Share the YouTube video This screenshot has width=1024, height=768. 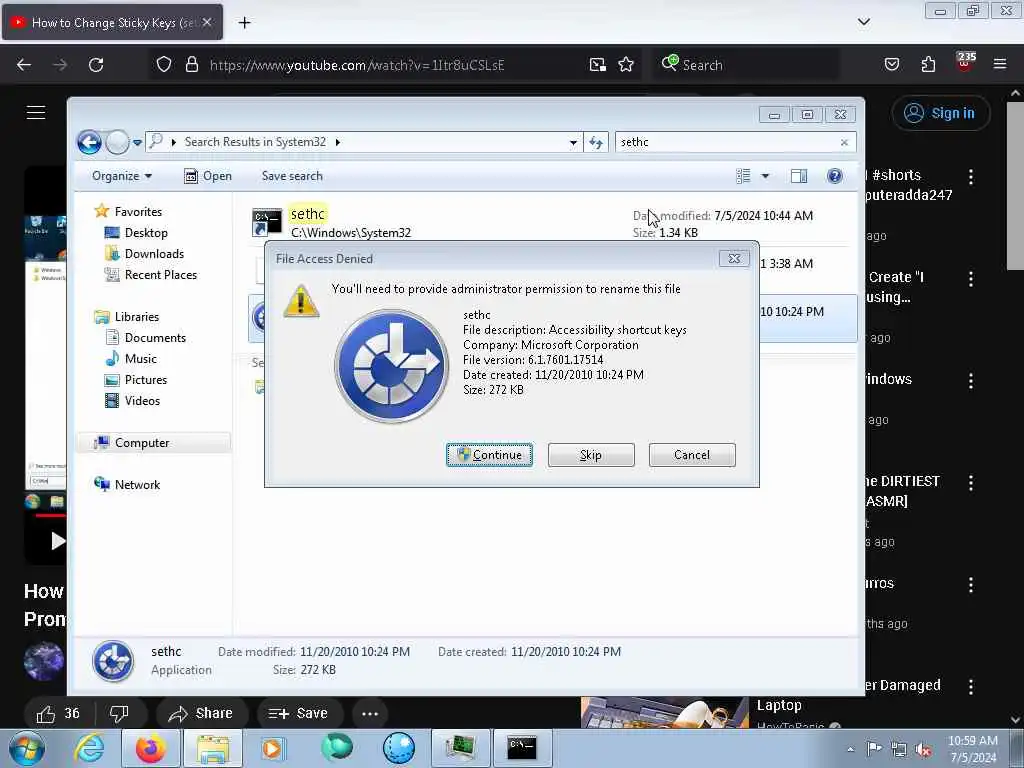(200, 713)
